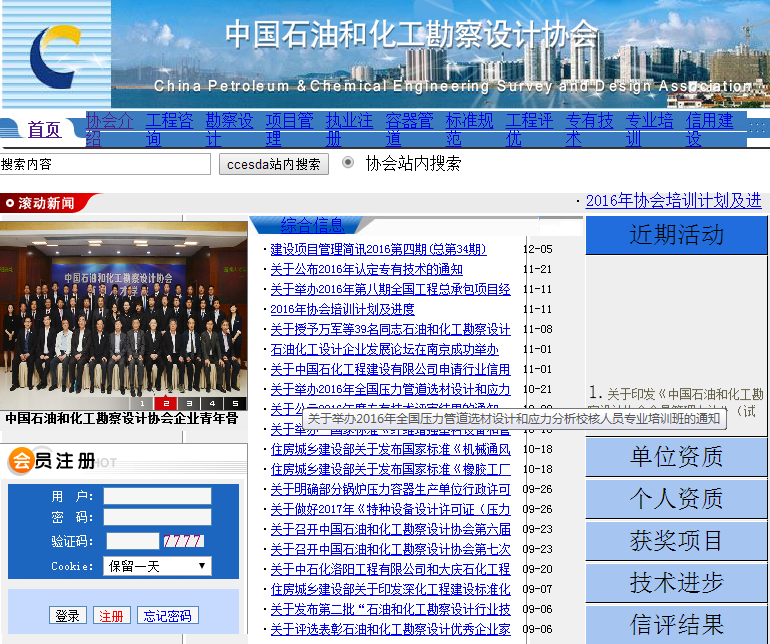
Task: Open the 勘察设计 menu item
Action: coord(229,129)
